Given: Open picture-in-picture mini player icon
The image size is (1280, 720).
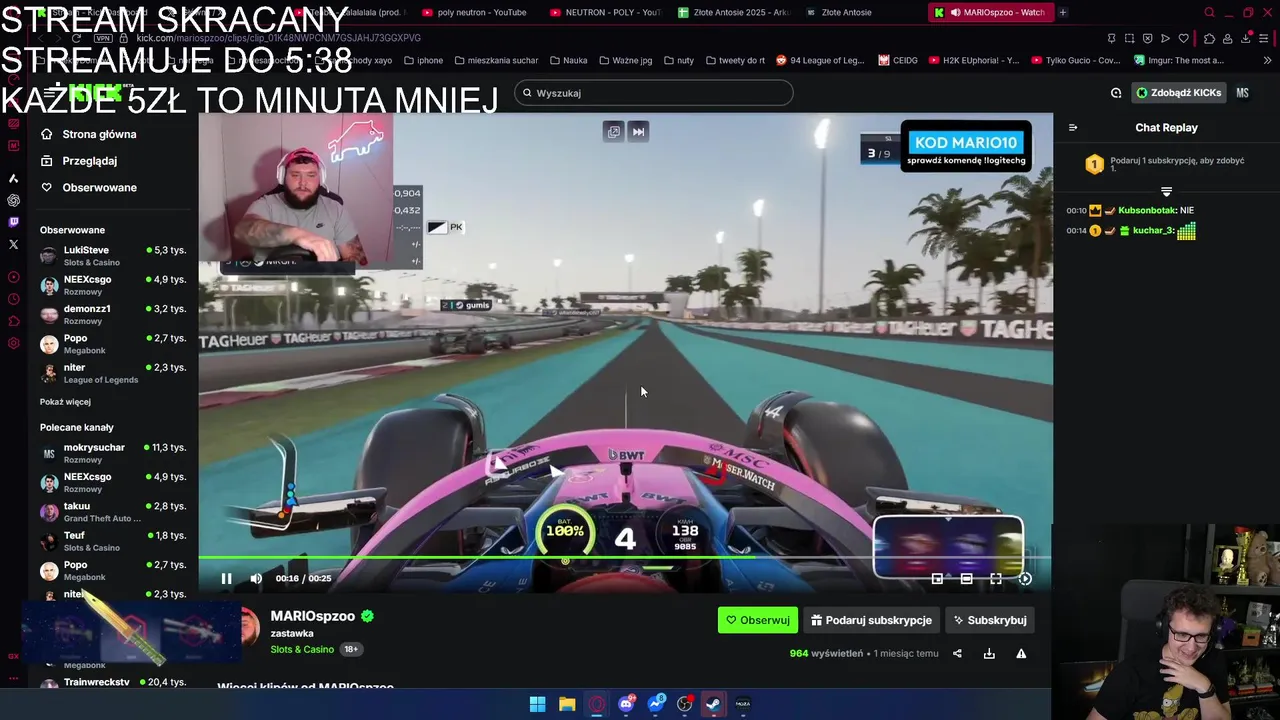Looking at the screenshot, I should [x=937, y=578].
